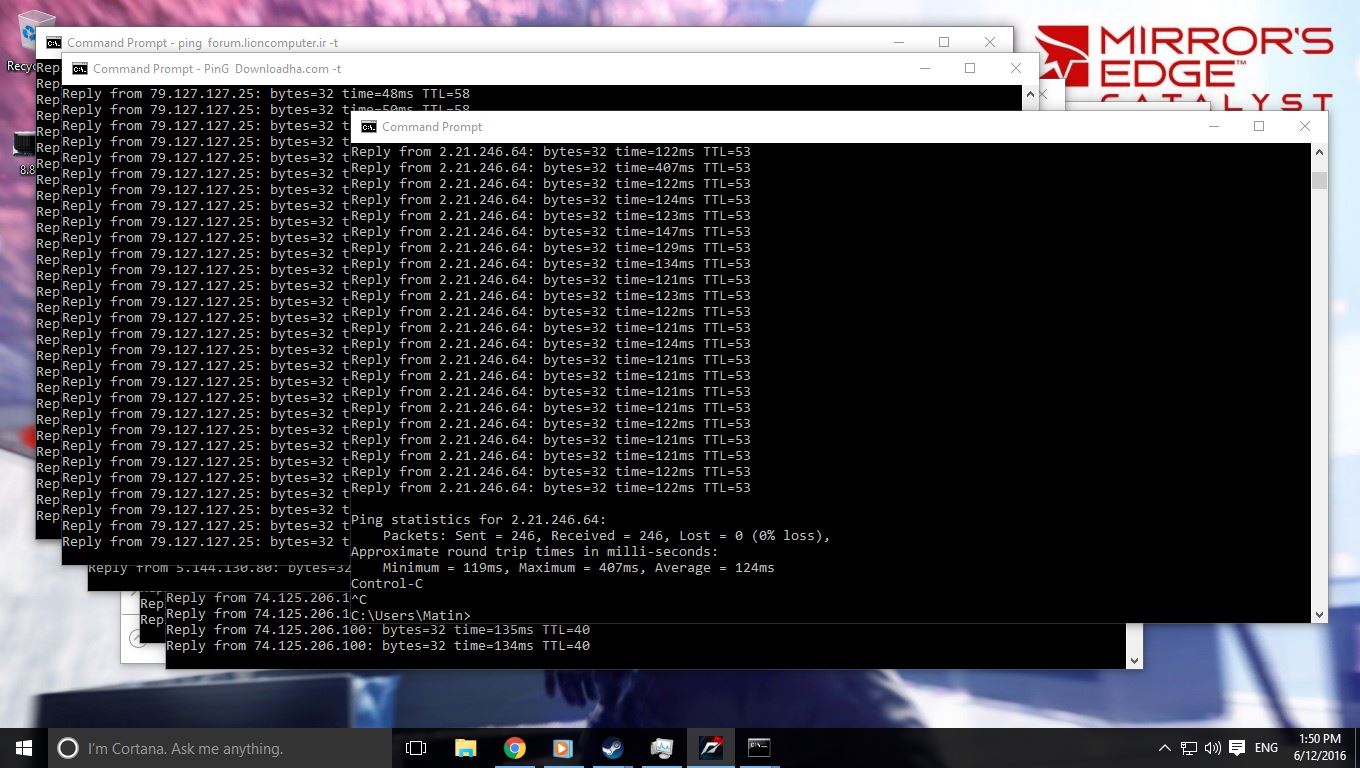Click the front window scrollbar thumb

point(1319,180)
